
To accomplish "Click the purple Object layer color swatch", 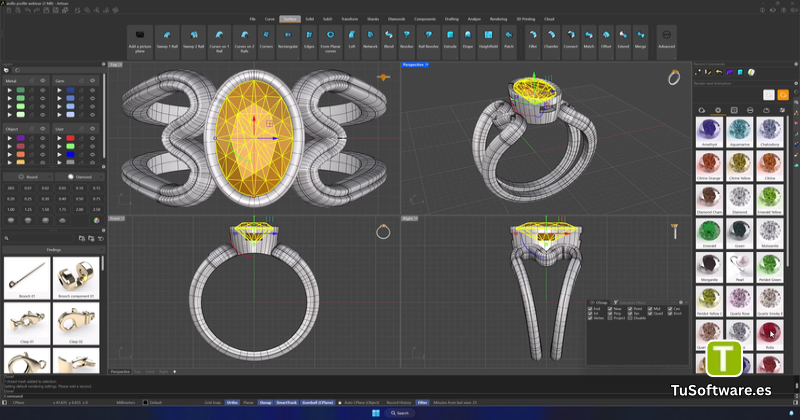I will 20,138.
